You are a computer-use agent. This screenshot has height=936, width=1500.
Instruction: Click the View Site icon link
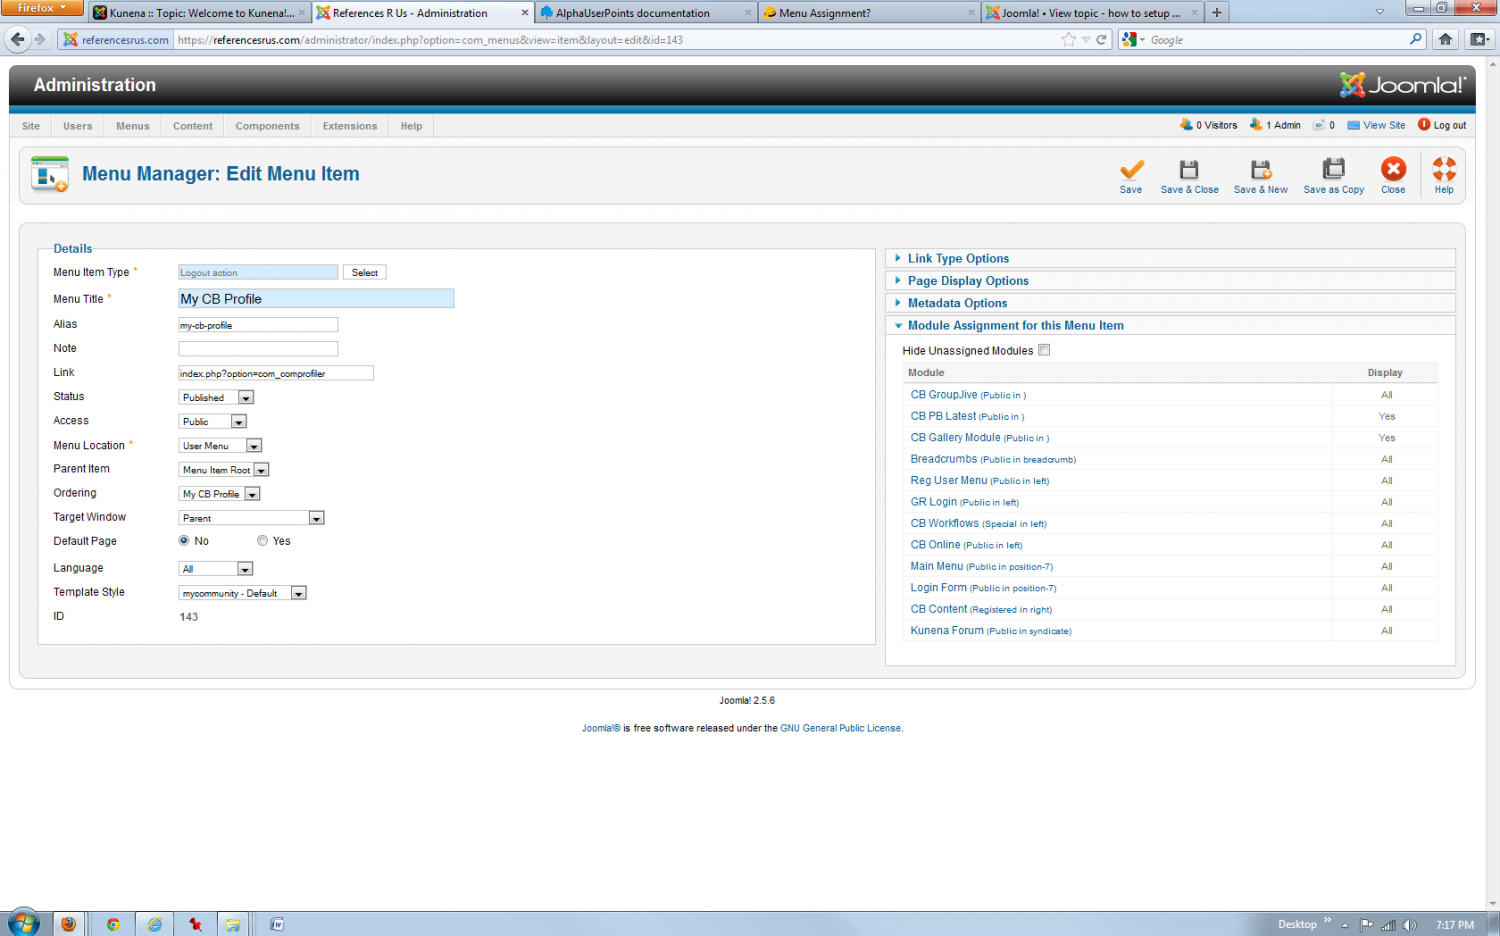pos(1376,125)
